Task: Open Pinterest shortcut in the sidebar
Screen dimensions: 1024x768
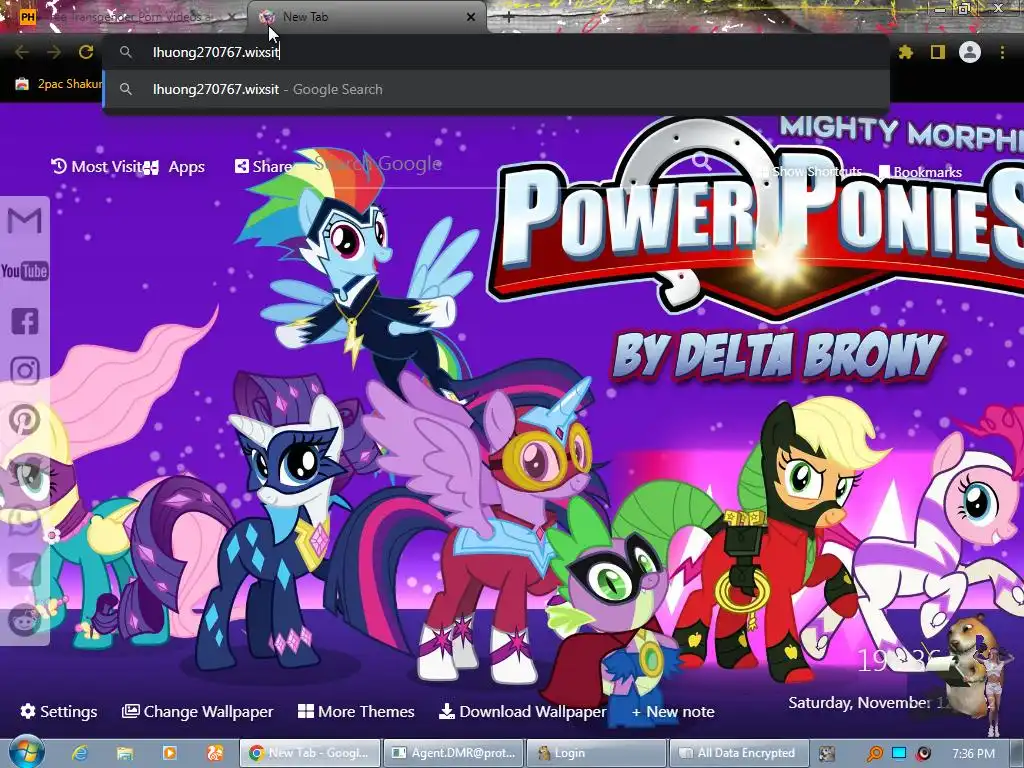Action: coord(24,420)
